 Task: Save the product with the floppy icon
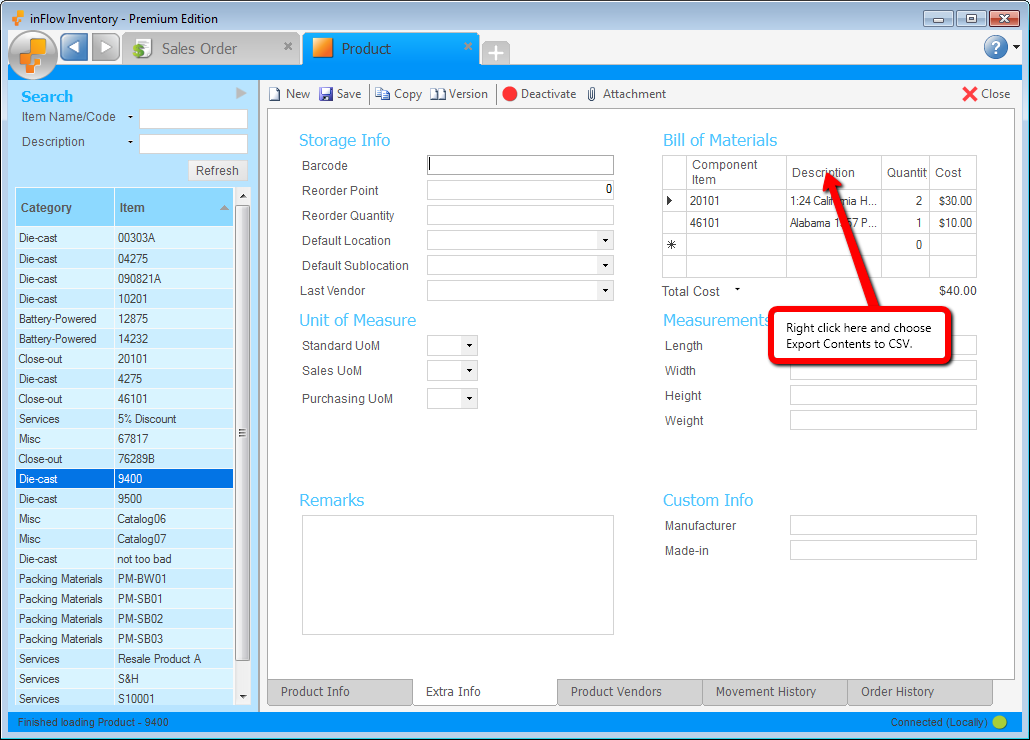click(340, 94)
